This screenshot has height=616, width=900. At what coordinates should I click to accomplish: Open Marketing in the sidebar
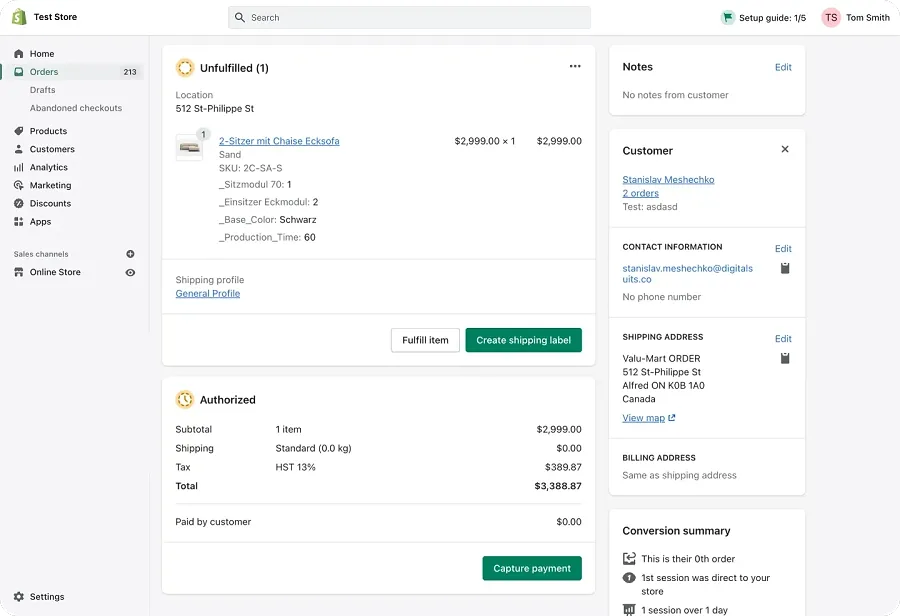(51, 185)
